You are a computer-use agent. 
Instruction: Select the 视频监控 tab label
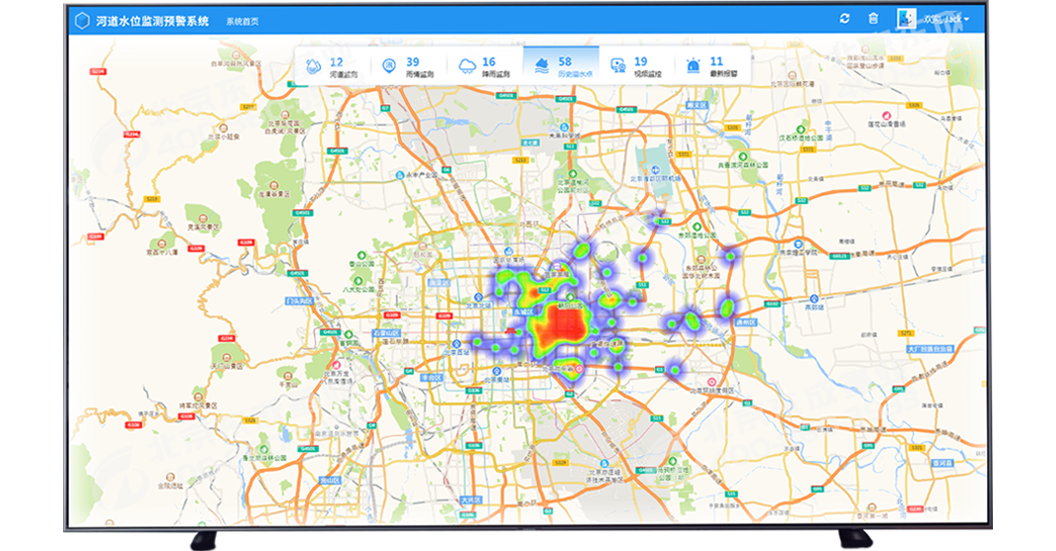point(647,74)
